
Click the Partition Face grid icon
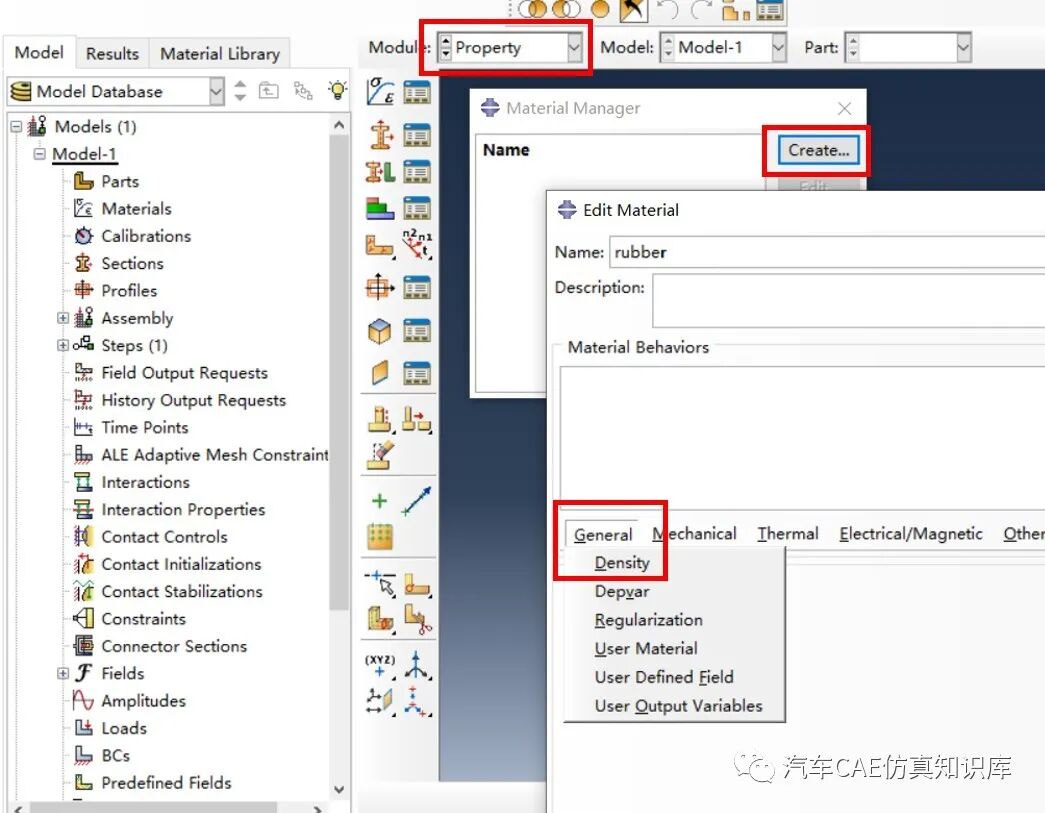click(x=379, y=536)
